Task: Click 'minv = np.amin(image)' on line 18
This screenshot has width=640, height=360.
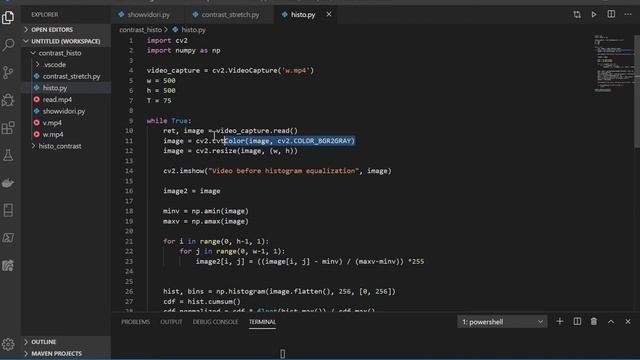Action: point(205,211)
